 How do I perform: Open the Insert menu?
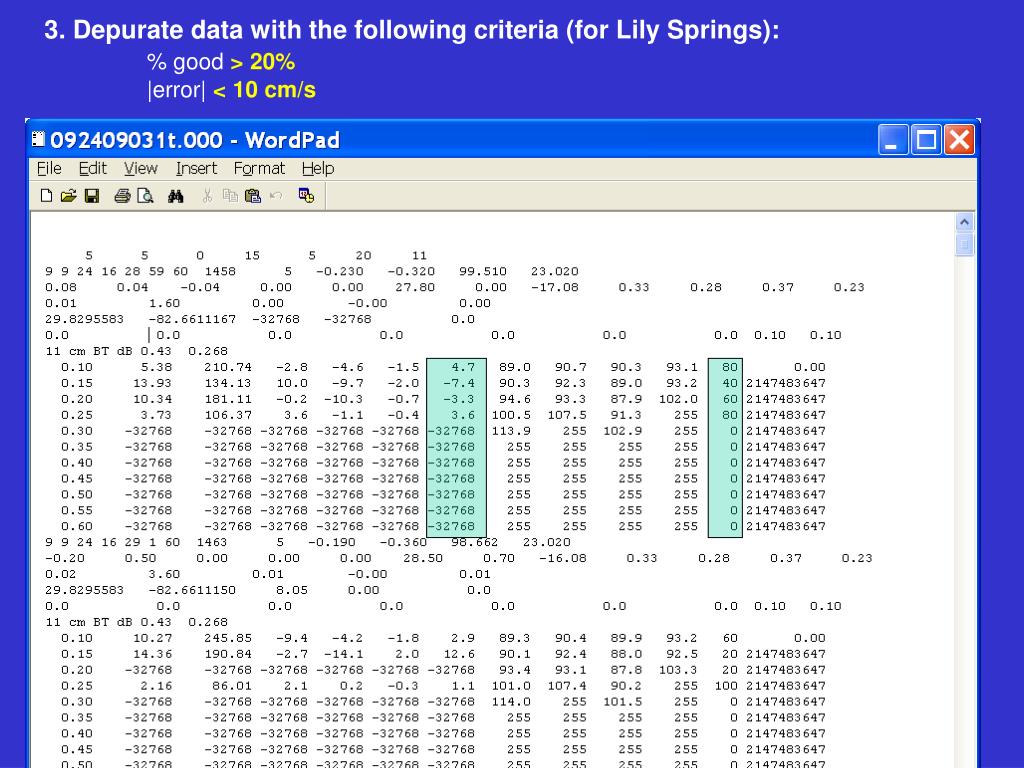point(197,168)
